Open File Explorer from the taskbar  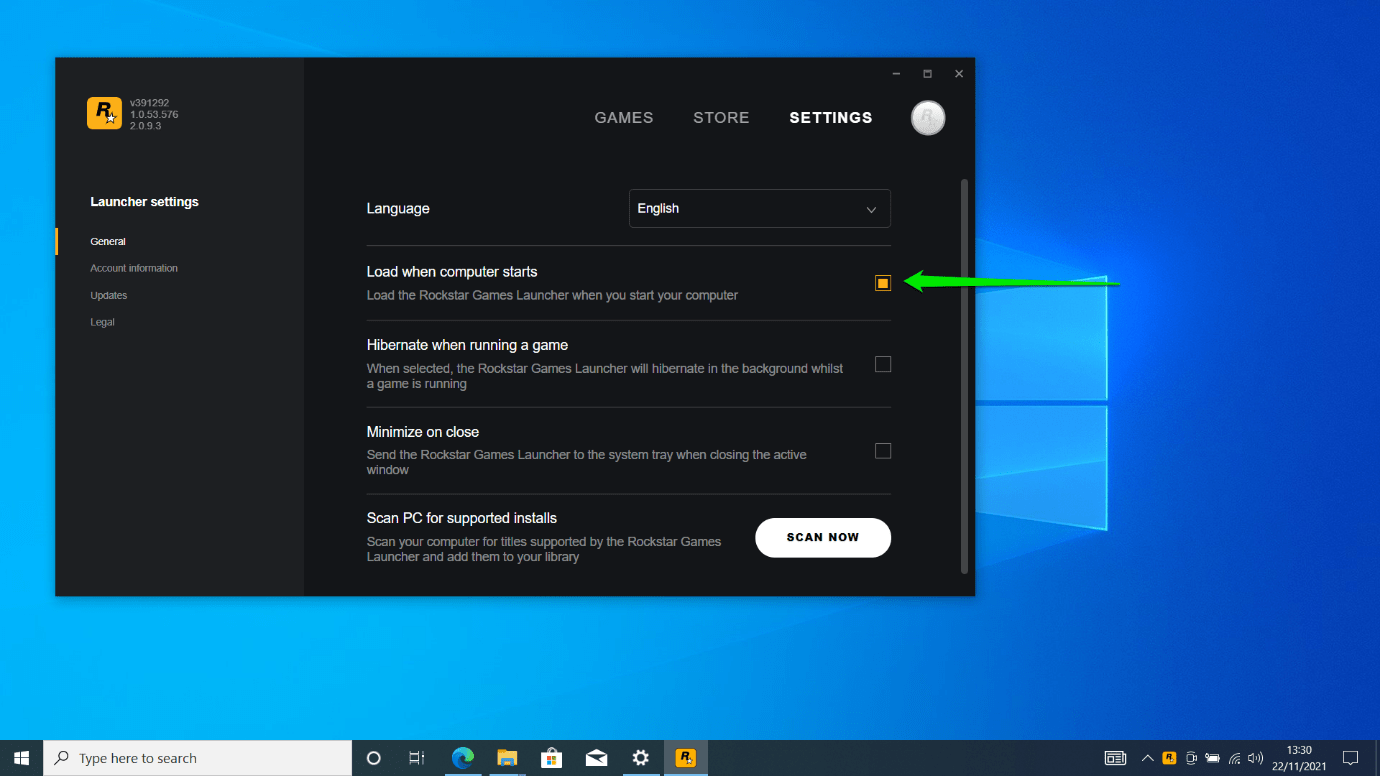(x=507, y=758)
